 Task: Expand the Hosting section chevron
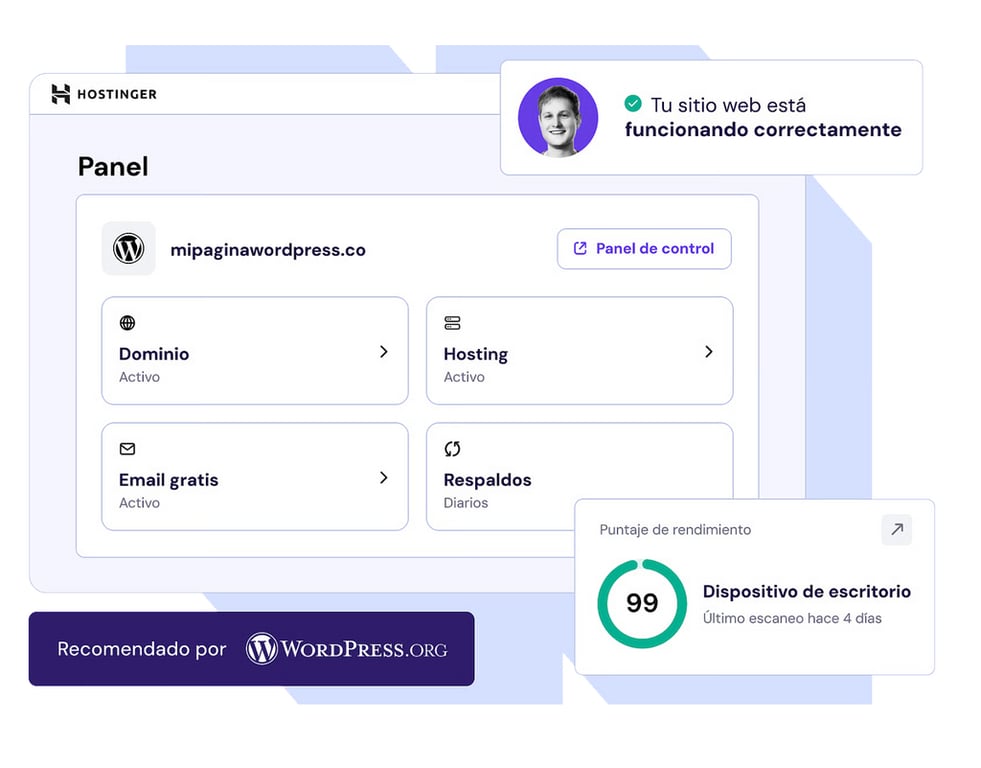coord(709,352)
